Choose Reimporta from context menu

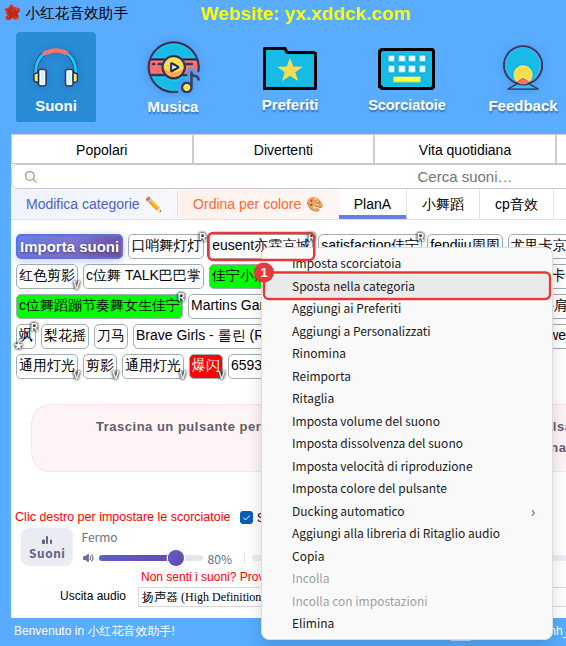[x=407, y=376]
